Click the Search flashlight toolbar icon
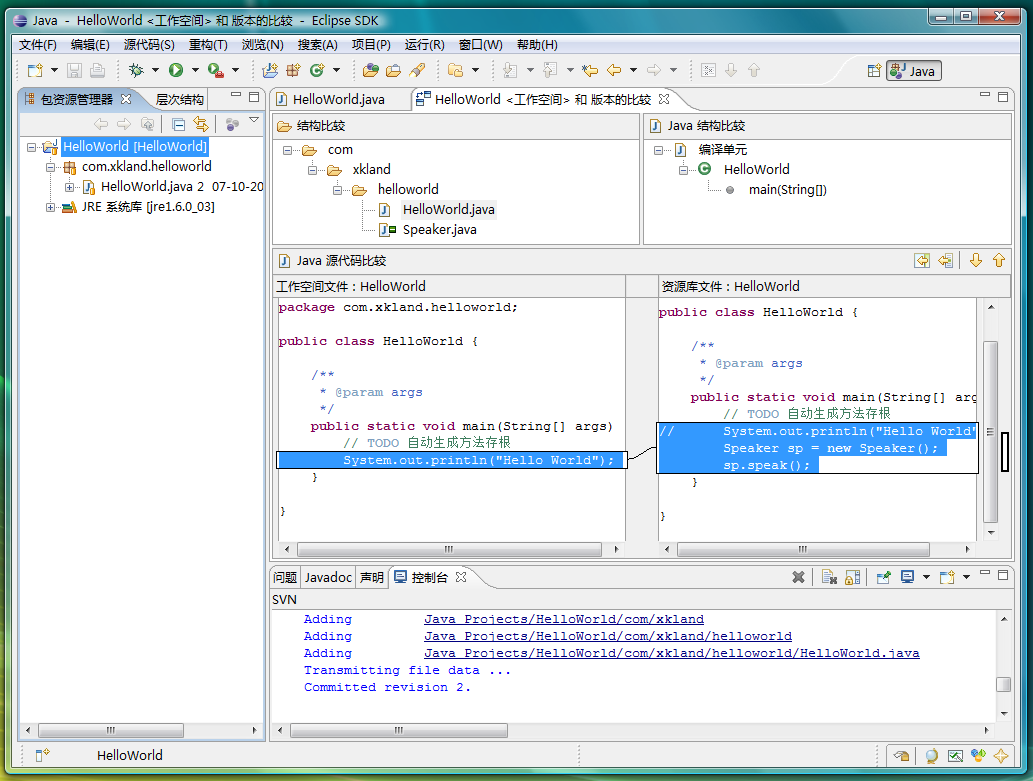 (x=417, y=70)
